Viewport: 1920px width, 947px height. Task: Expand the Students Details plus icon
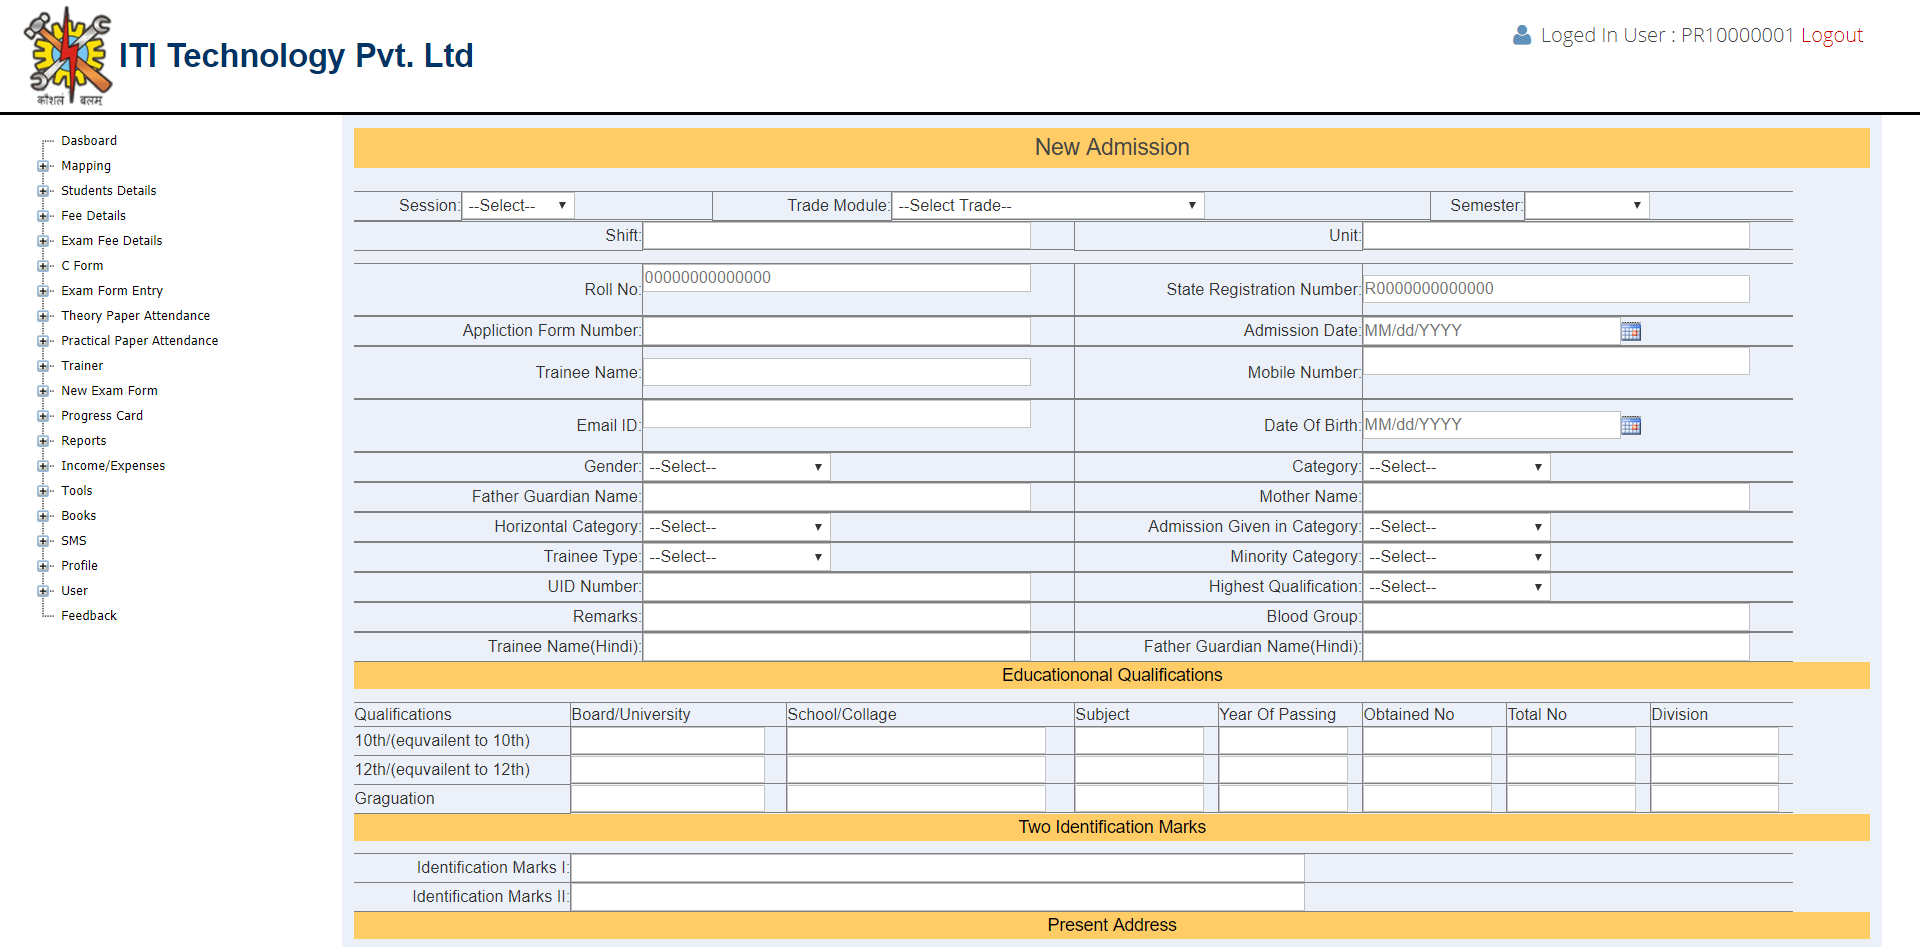click(x=43, y=191)
